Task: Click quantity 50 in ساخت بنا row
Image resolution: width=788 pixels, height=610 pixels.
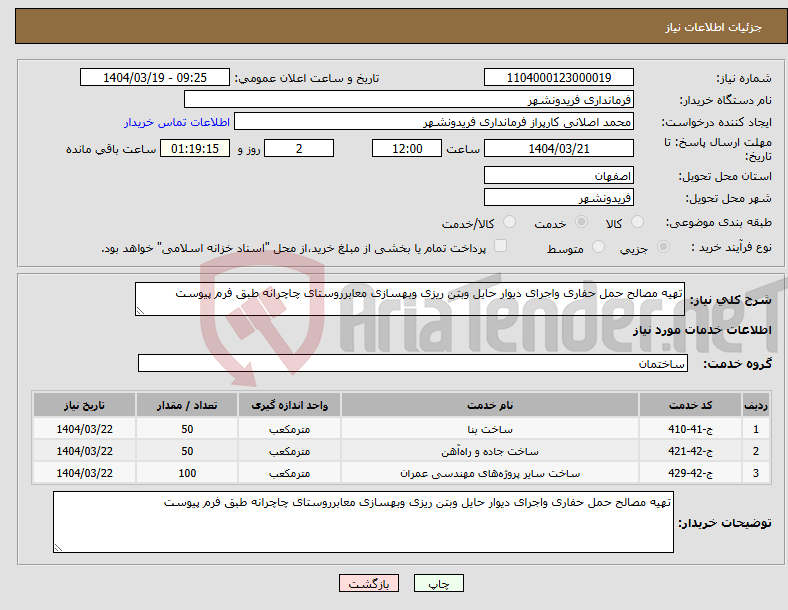Action: [x=187, y=429]
